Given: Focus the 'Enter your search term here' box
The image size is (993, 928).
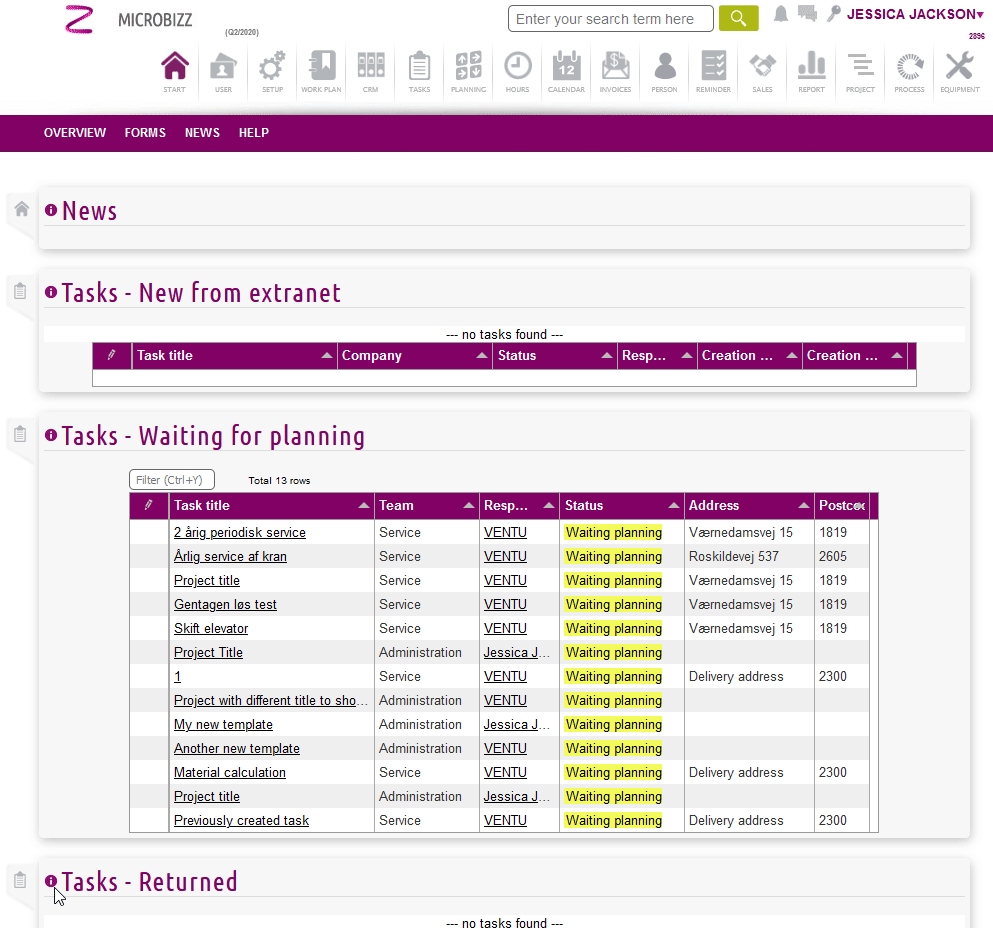Looking at the screenshot, I should tap(610, 19).
